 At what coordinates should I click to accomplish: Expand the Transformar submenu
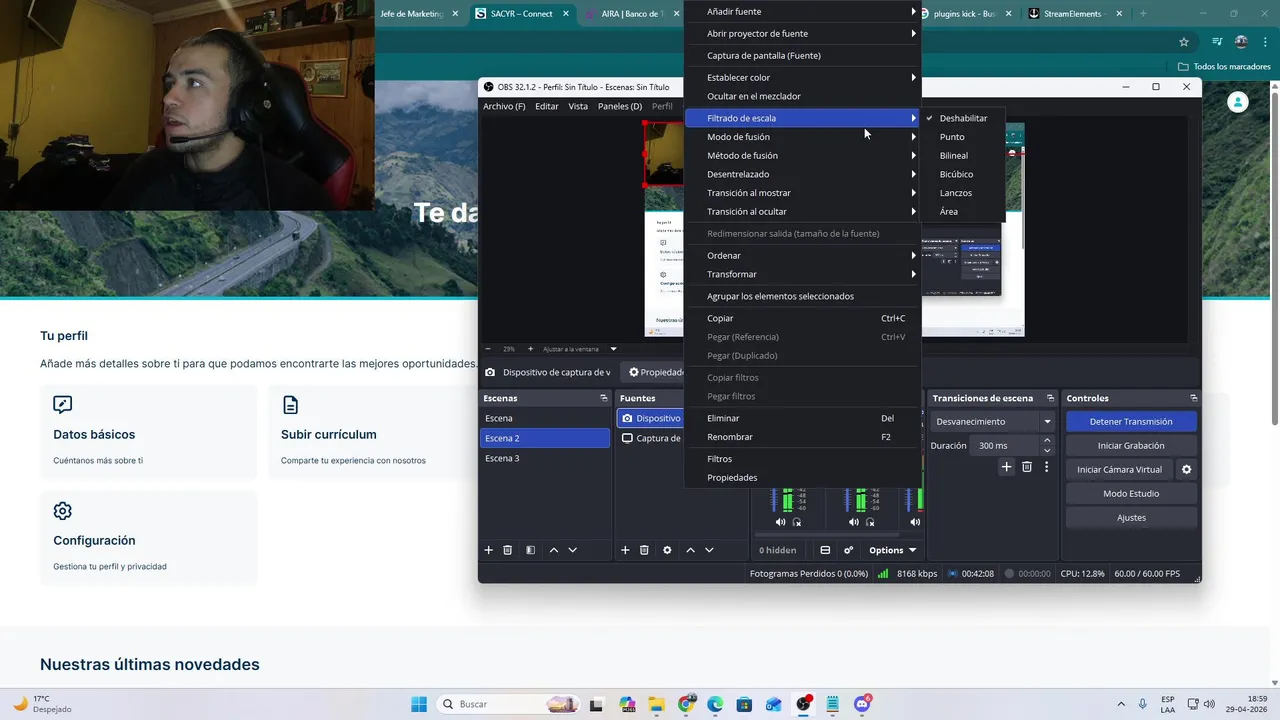[802, 274]
